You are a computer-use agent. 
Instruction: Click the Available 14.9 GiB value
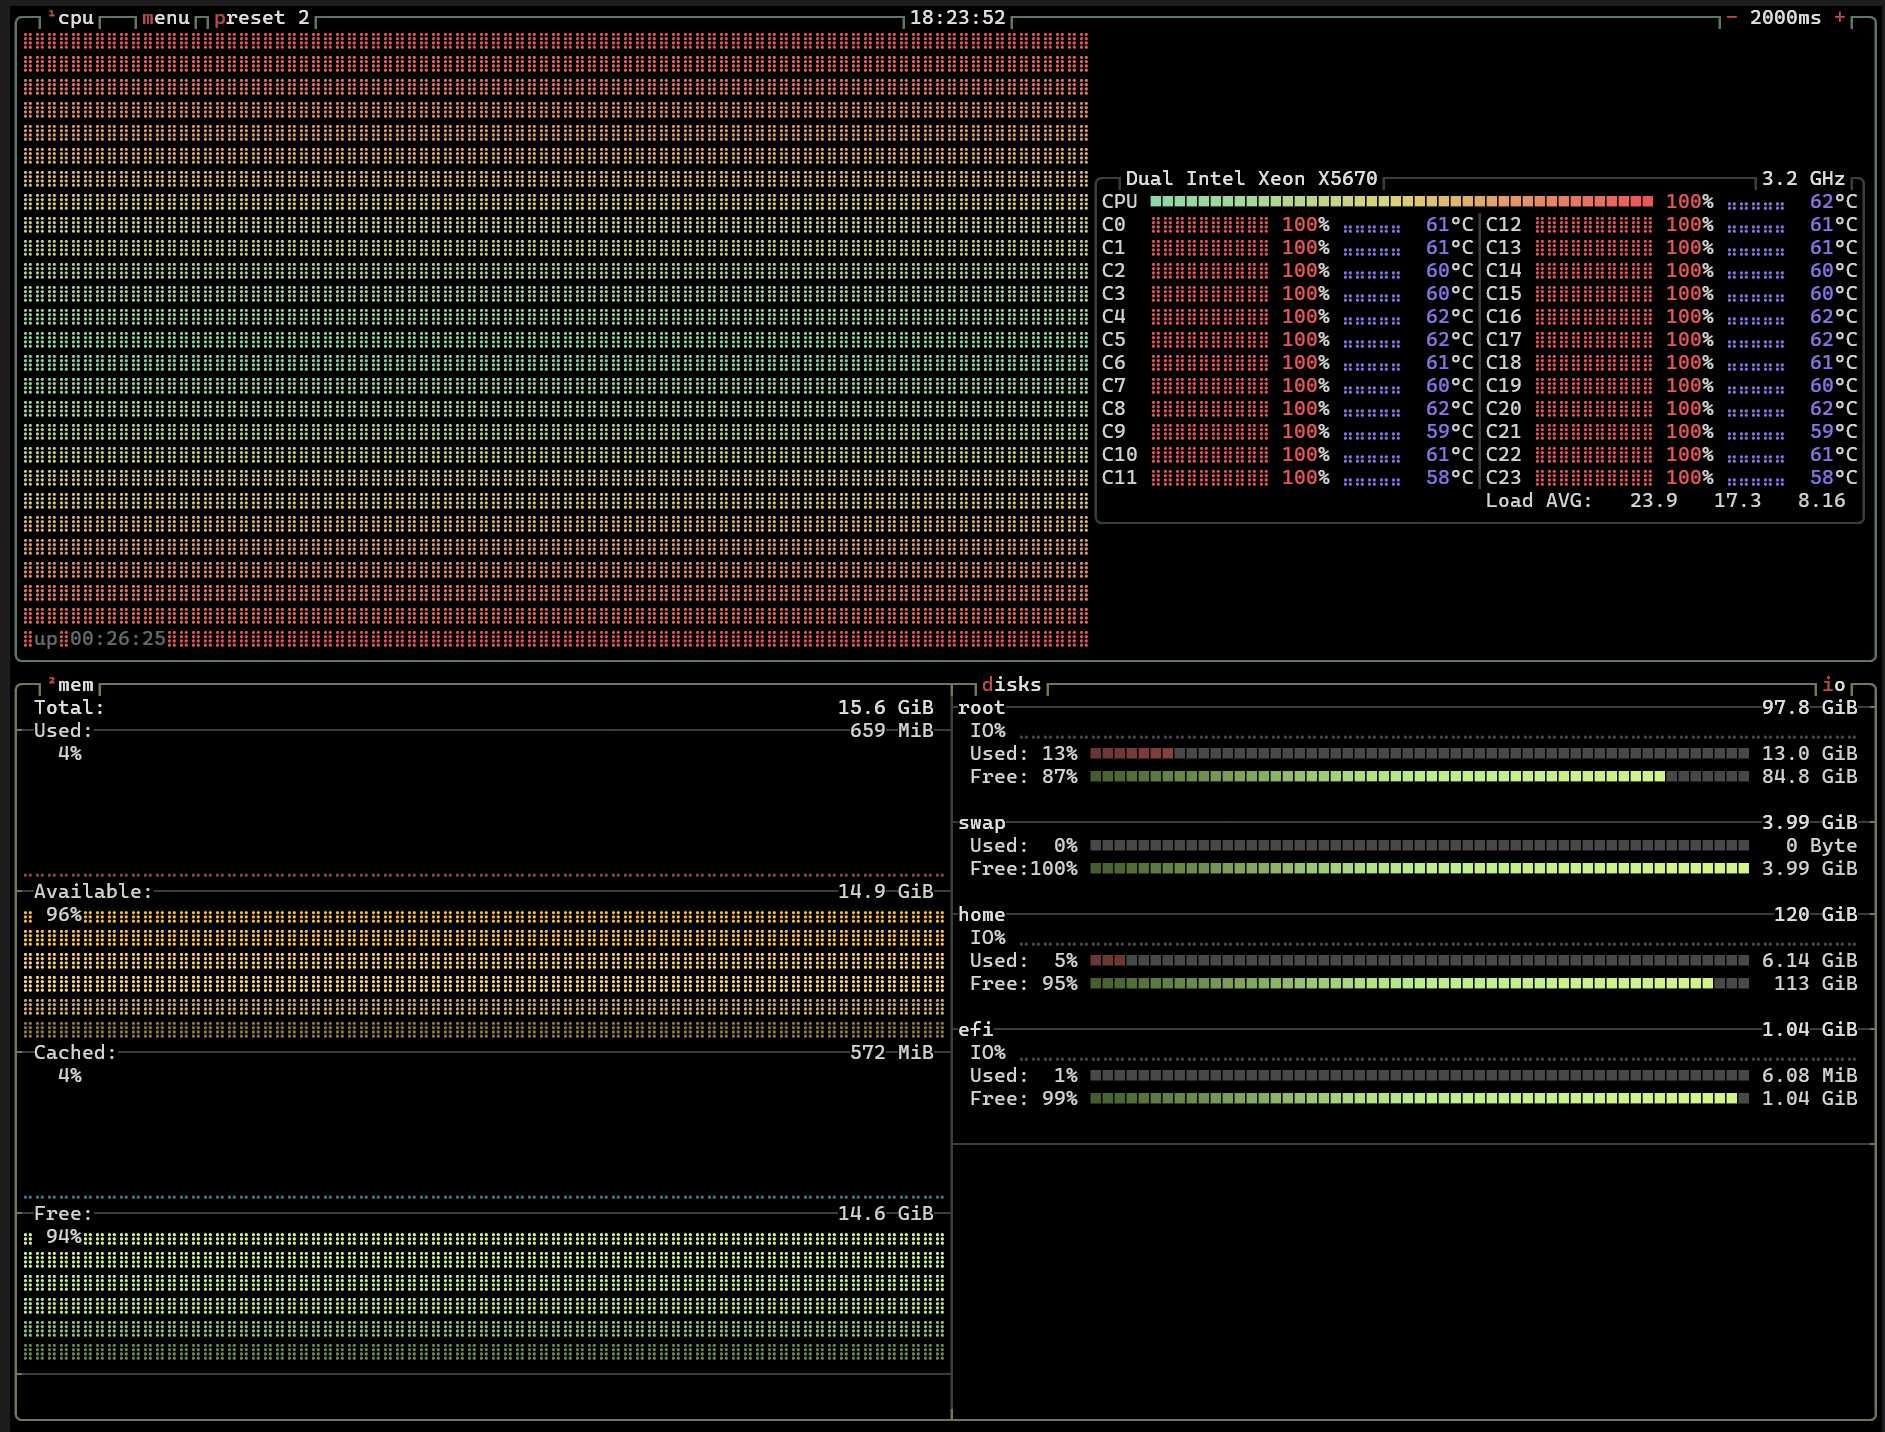(885, 891)
